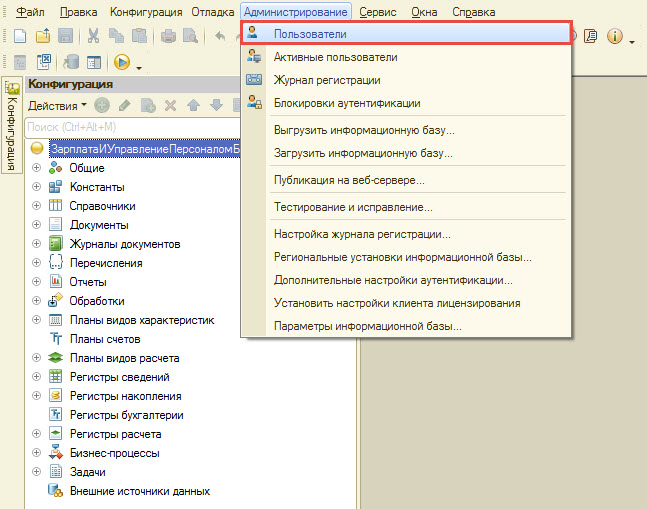Click the red delete X icon in panel
Screen dimensions: 647x509
[x=170, y=105]
